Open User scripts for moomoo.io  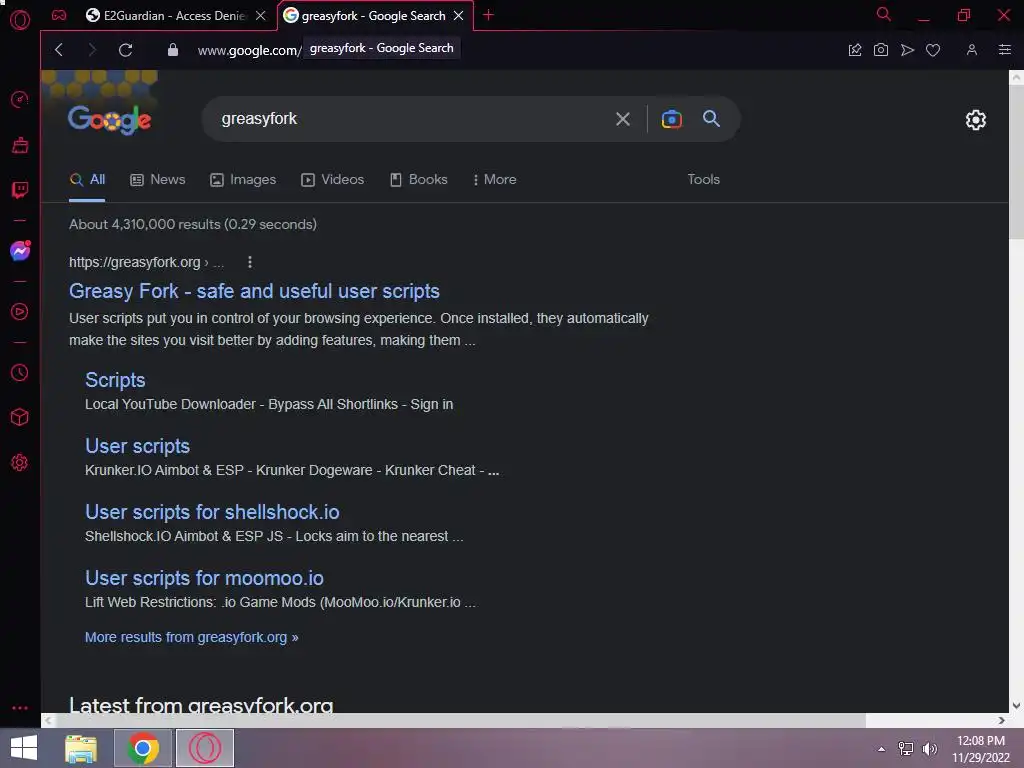pyautogui.click(x=204, y=578)
